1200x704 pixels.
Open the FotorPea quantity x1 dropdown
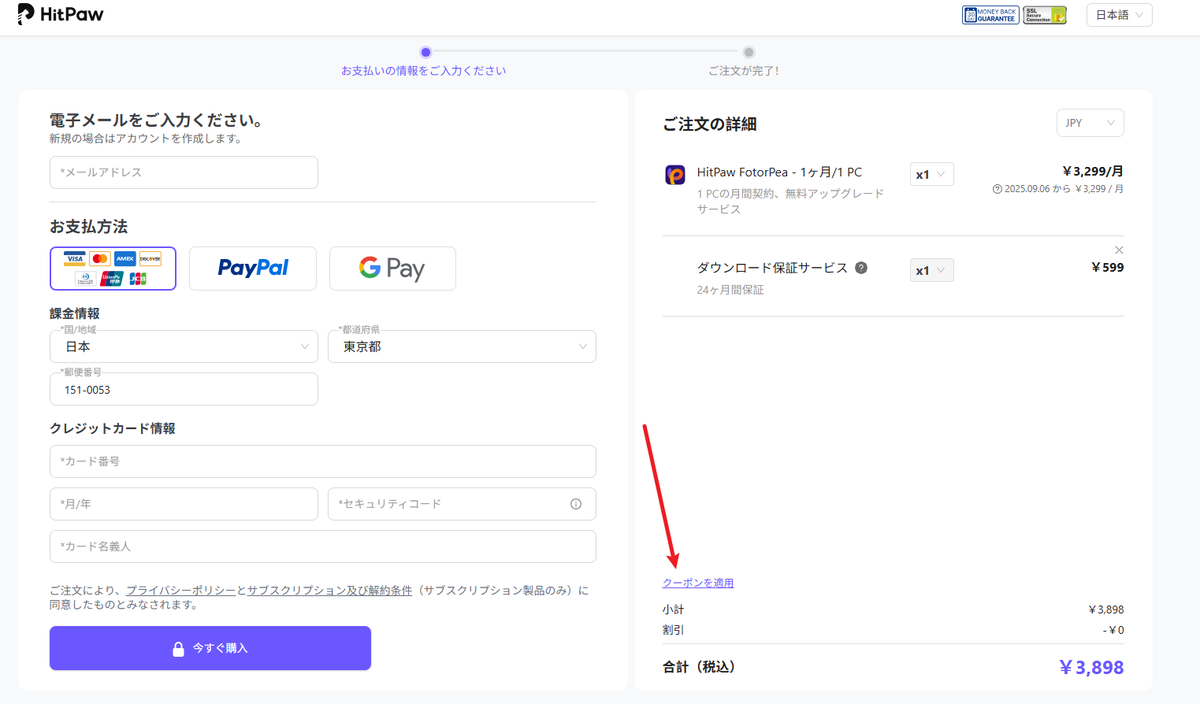tap(932, 174)
